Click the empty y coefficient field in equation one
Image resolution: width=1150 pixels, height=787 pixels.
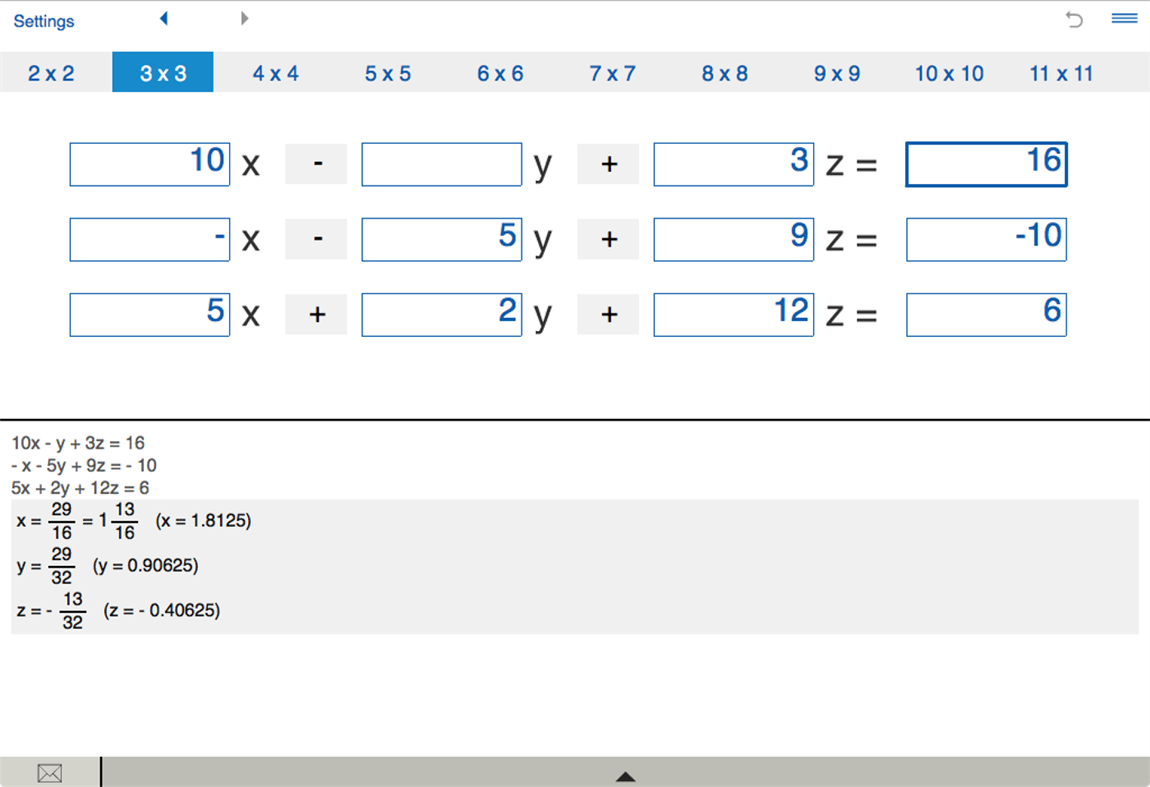[441, 163]
